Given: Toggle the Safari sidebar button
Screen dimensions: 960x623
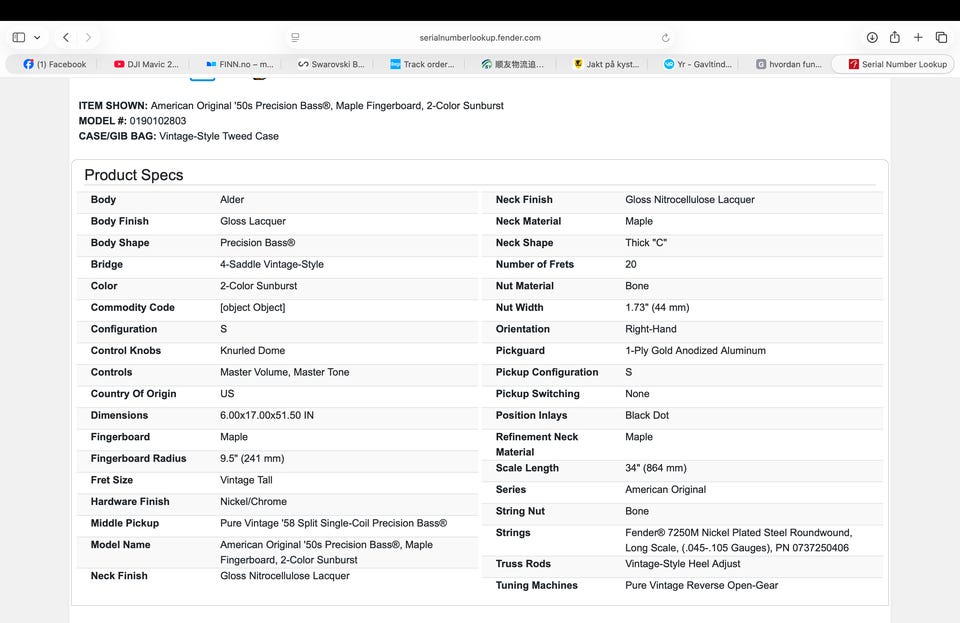Looking at the screenshot, I should [x=19, y=37].
